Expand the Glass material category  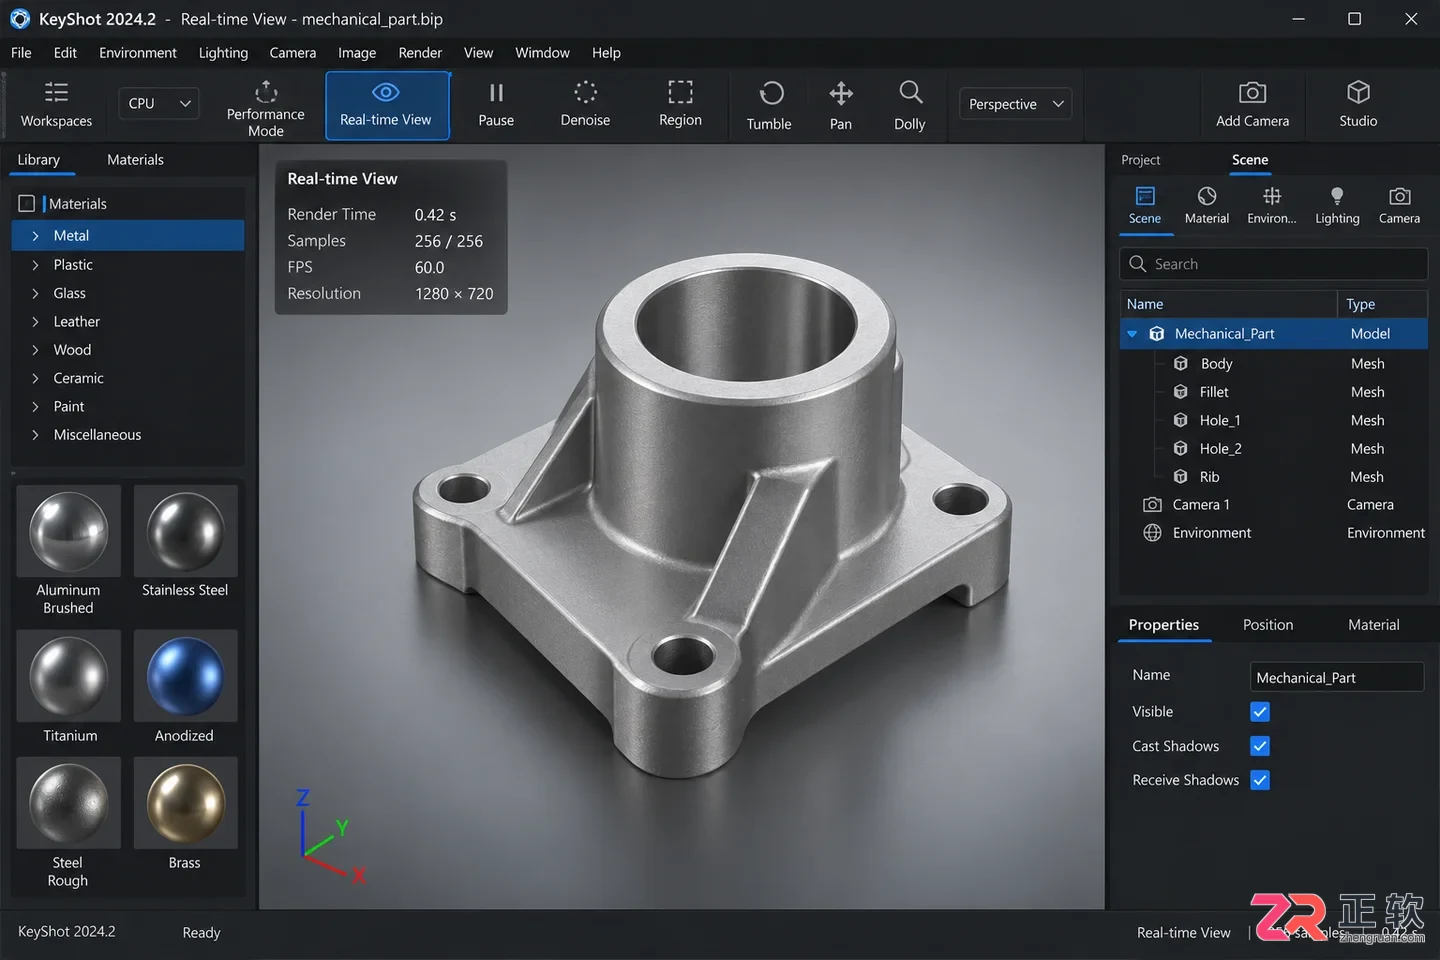tap(35, 293)
